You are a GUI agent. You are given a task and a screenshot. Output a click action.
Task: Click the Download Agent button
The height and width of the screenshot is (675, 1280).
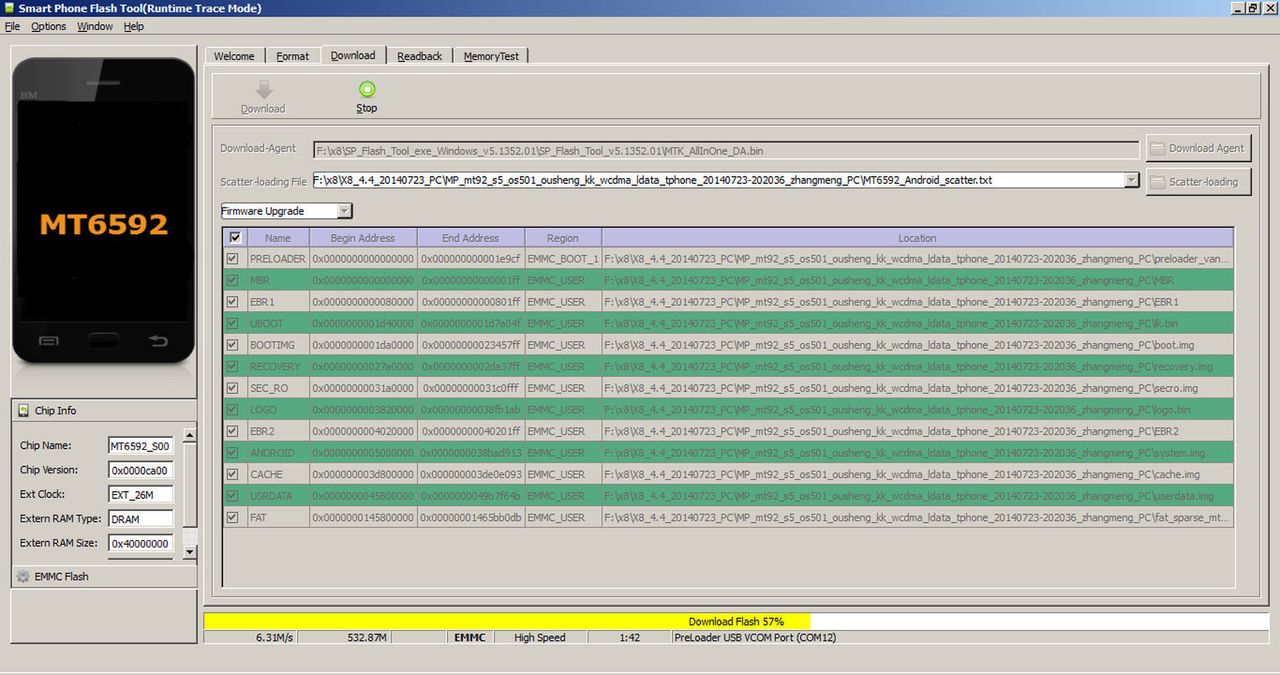(x=1198, y=148)
